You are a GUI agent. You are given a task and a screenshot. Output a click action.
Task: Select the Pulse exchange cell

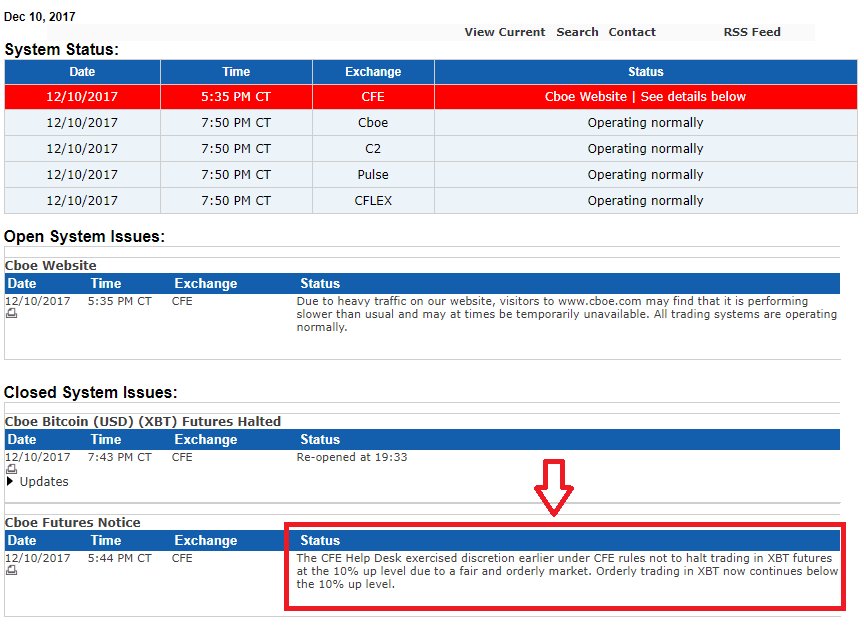point(373,174)
